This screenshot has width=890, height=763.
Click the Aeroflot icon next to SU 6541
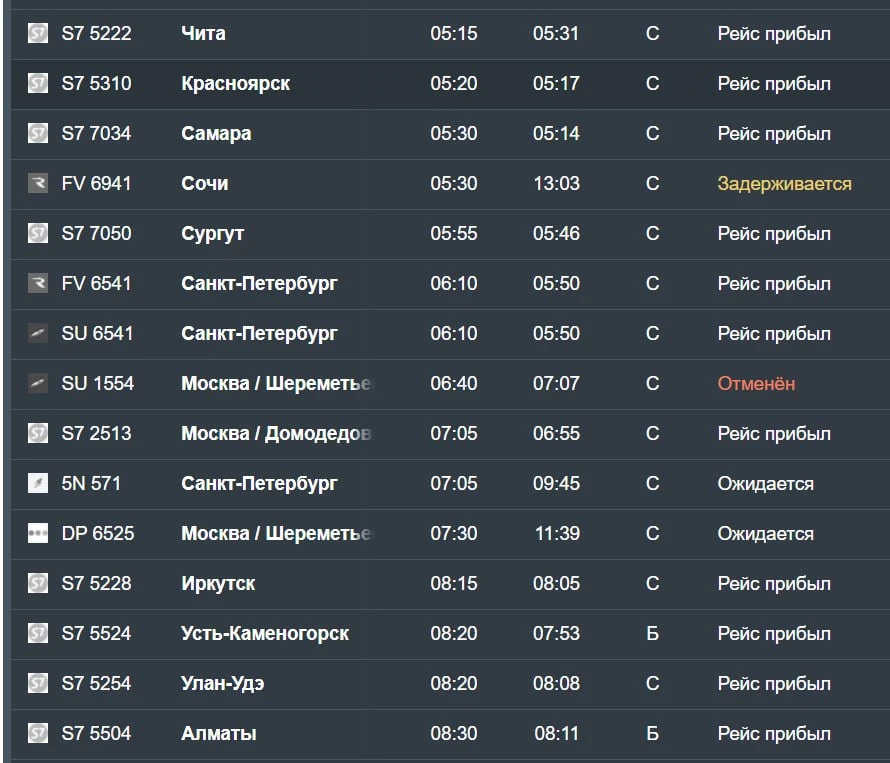[x=38, y=333]
